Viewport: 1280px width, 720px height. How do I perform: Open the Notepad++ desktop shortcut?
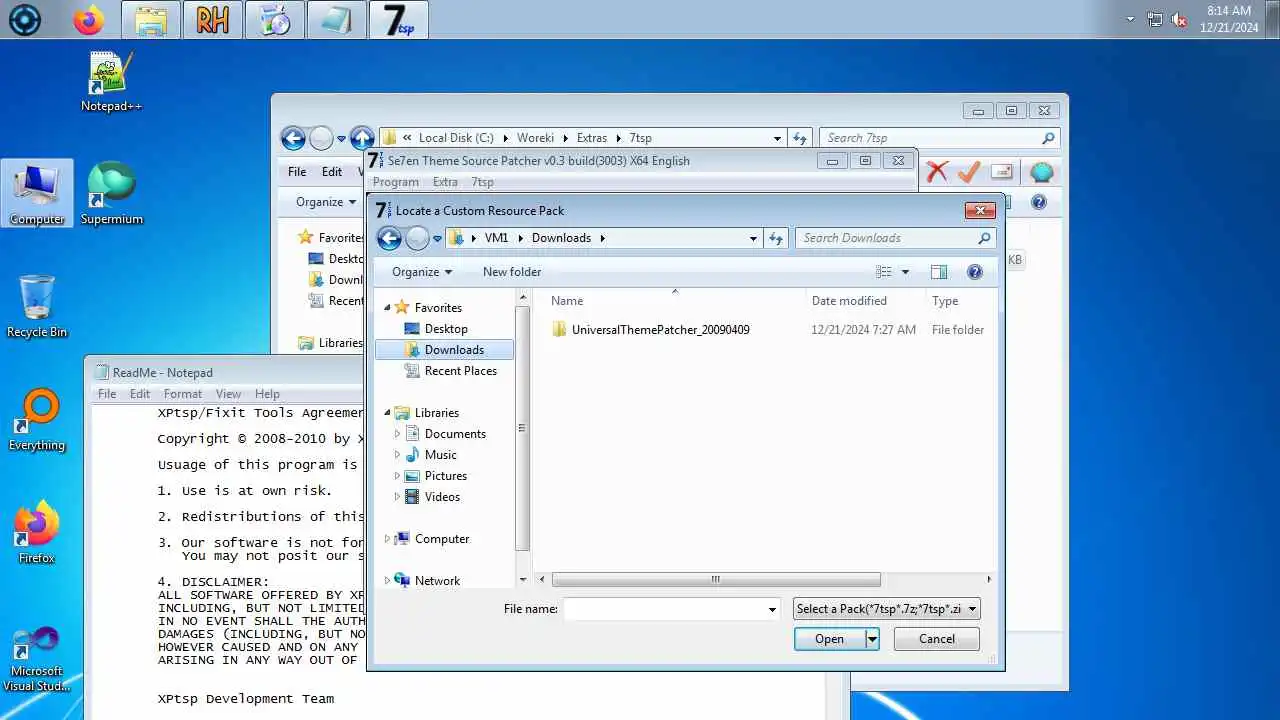pos(111,82)
